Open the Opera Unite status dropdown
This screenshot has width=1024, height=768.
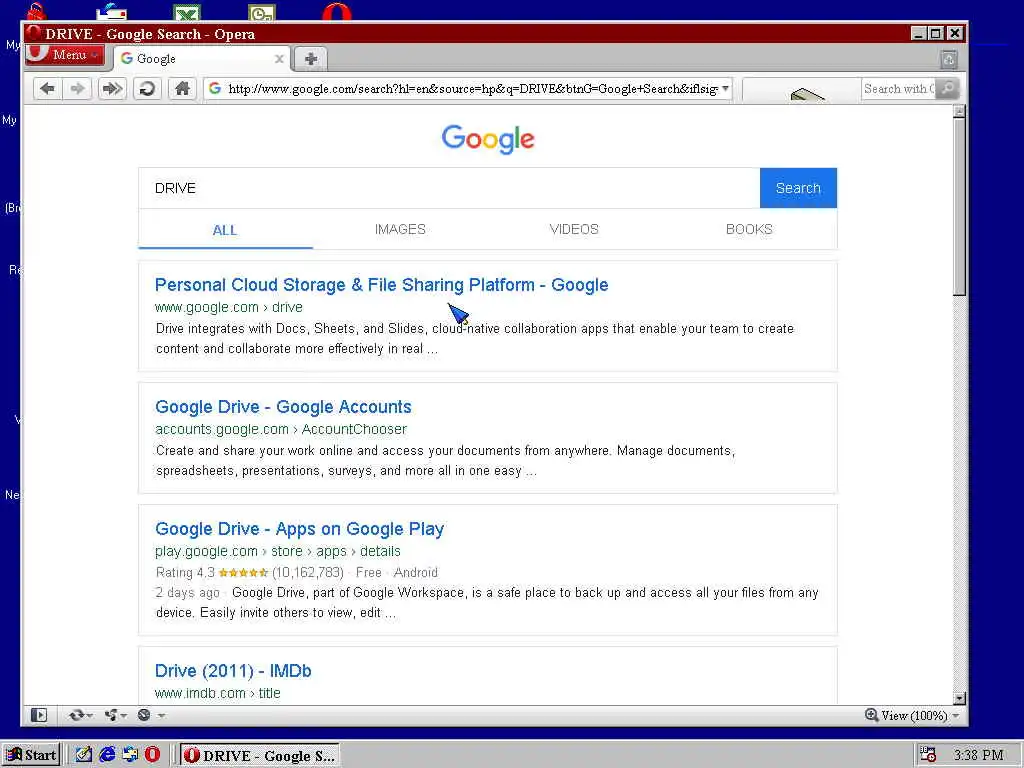tap(116, 715)
